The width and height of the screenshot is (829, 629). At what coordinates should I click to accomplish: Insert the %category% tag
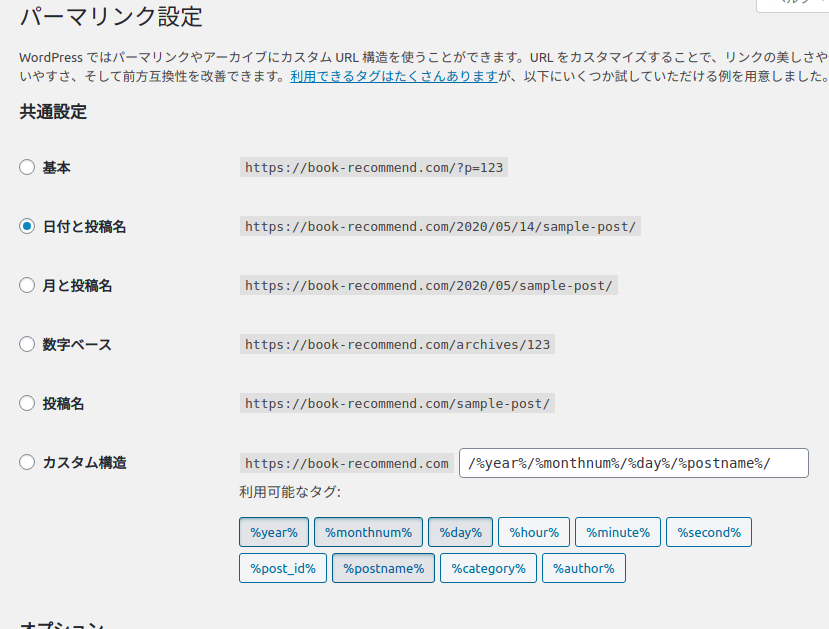(488, 567)
